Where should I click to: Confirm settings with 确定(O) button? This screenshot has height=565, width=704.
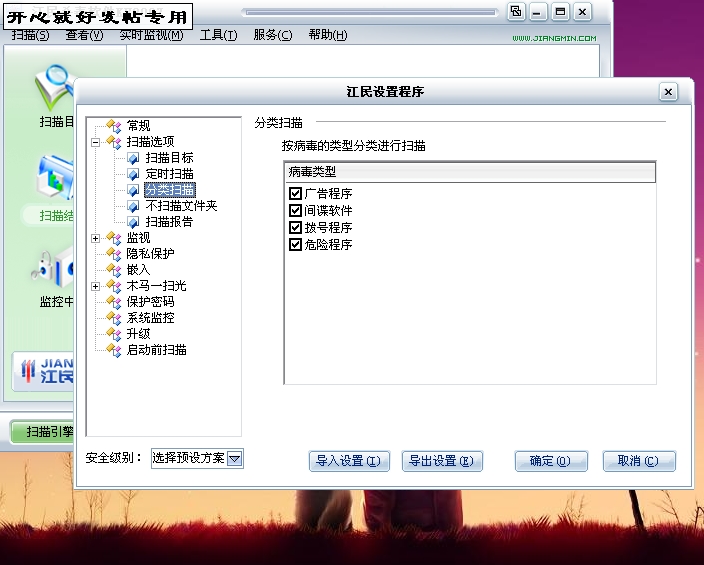(551, 461)
